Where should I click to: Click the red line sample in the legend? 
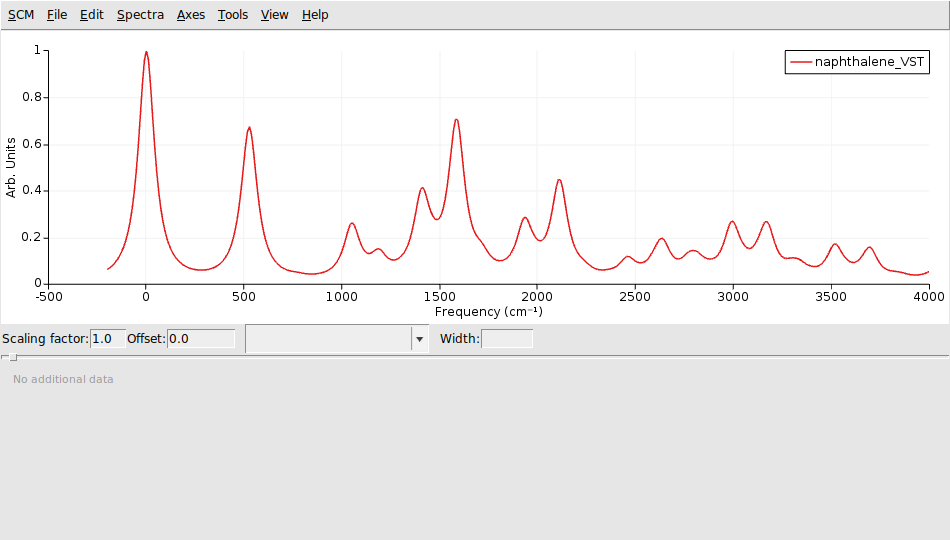coord(800,62)
